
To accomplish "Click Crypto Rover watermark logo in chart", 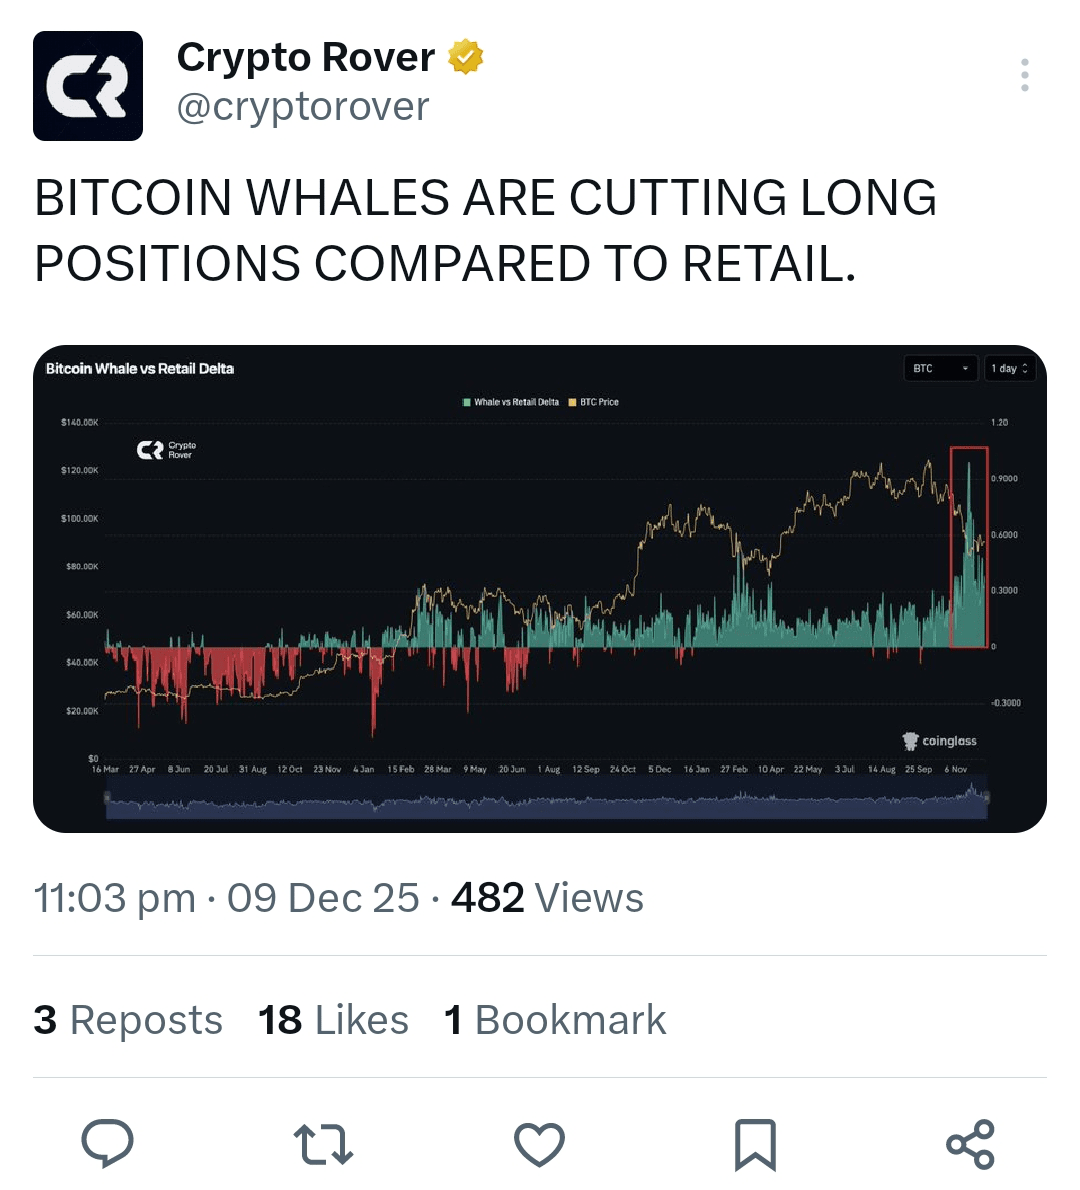I will 167,450.
